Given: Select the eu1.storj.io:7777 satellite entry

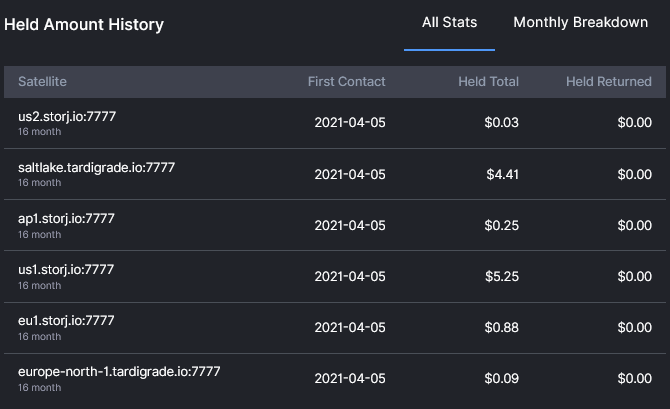Looking at the screenshot, I should 335,328.
